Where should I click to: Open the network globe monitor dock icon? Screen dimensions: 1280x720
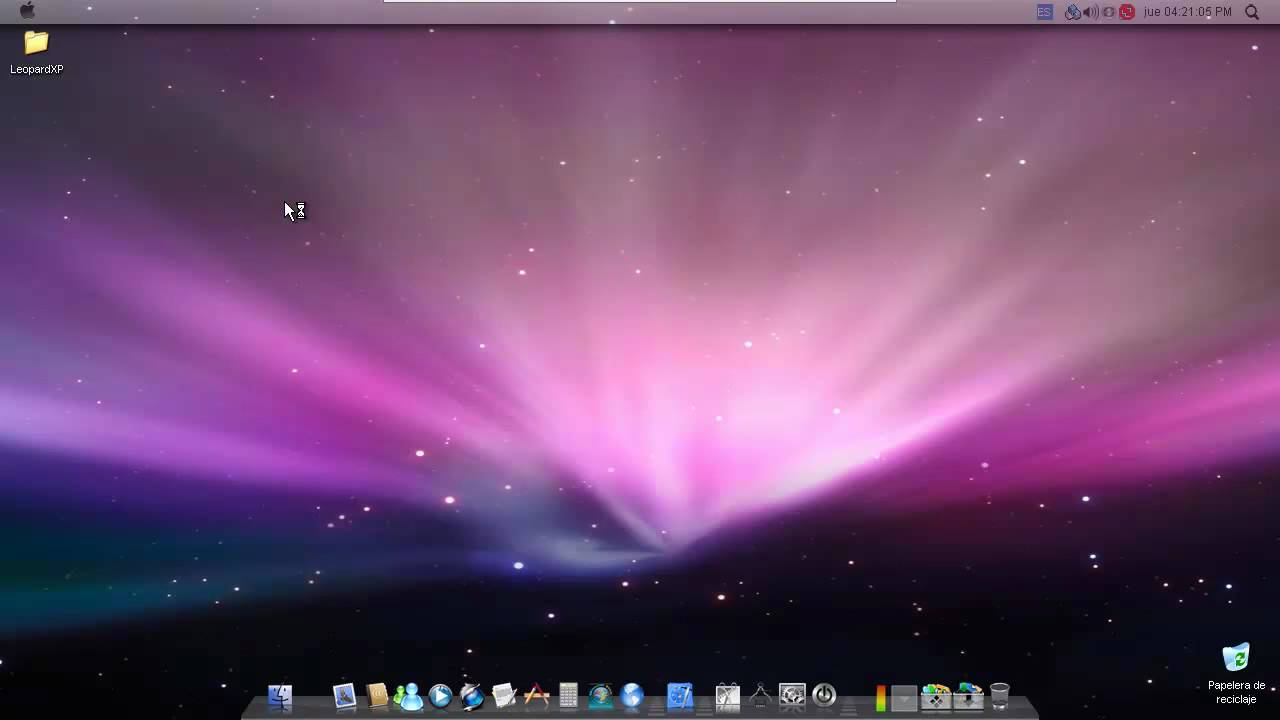coord(600,696)
